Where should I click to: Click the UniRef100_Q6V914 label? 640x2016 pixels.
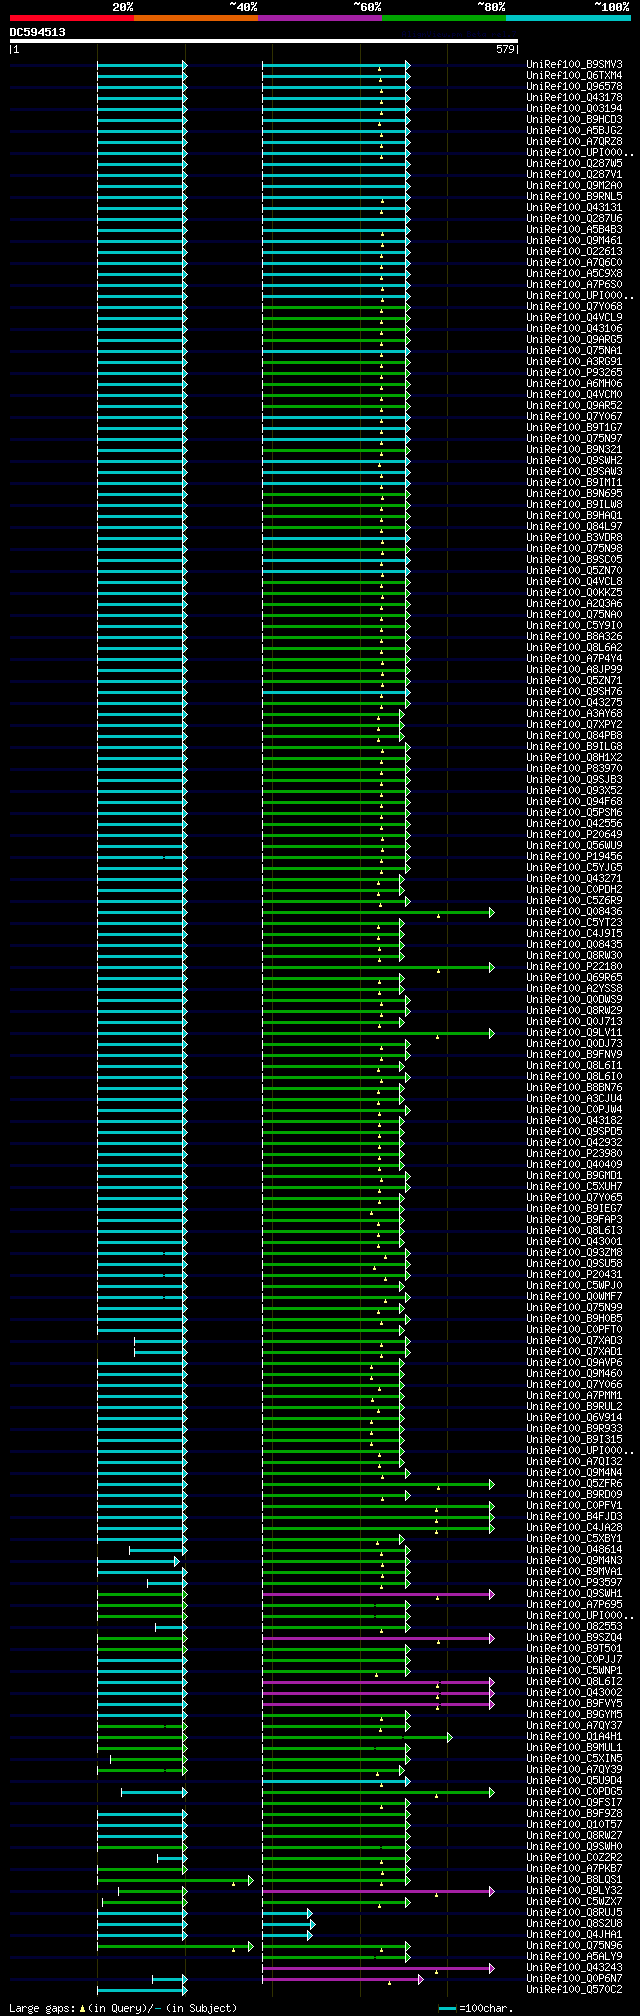click(x=574, y=1417)
